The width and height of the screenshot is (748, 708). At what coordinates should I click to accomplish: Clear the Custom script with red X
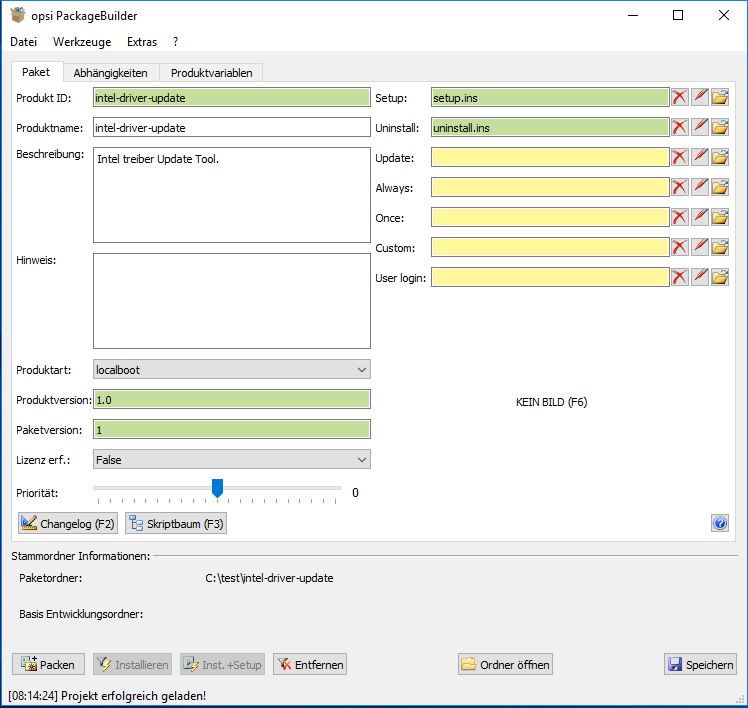680,248
